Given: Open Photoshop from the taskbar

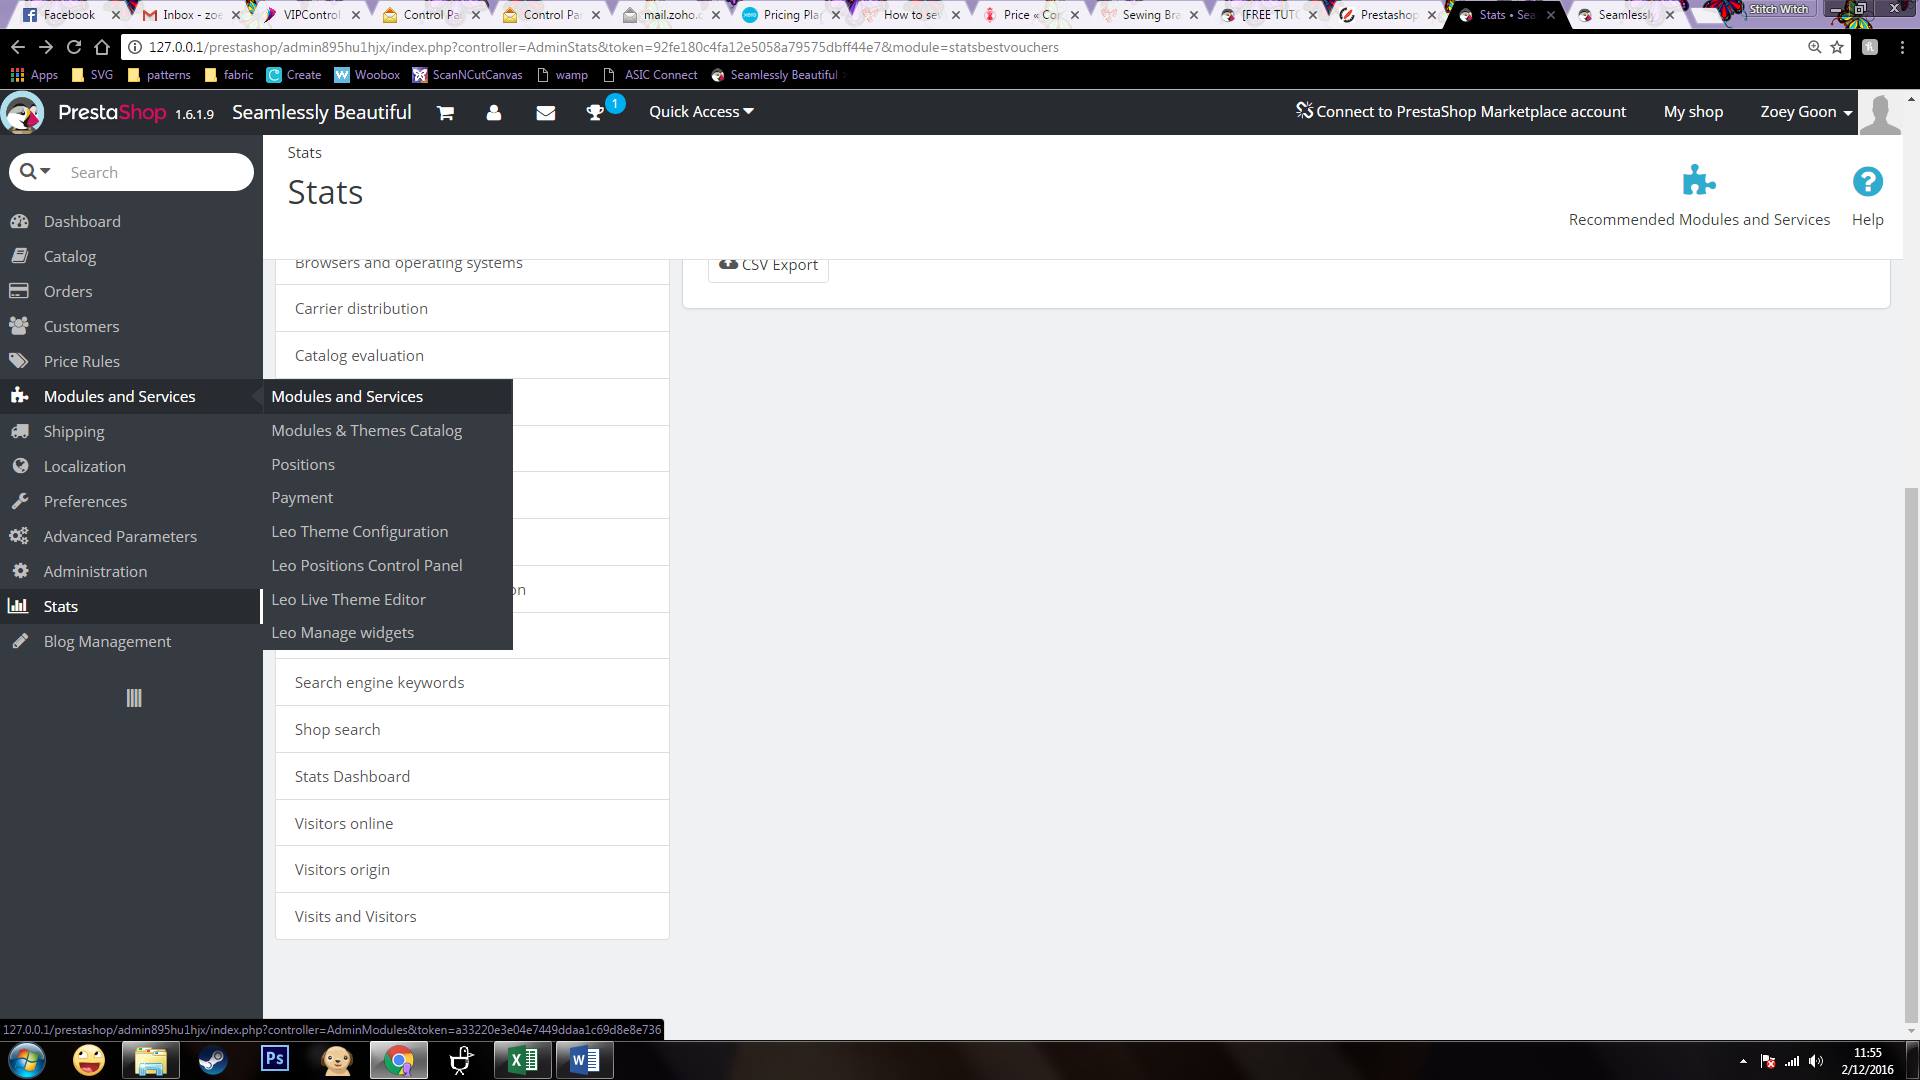Looking at the screenshot, I should tap(275, 1059).
